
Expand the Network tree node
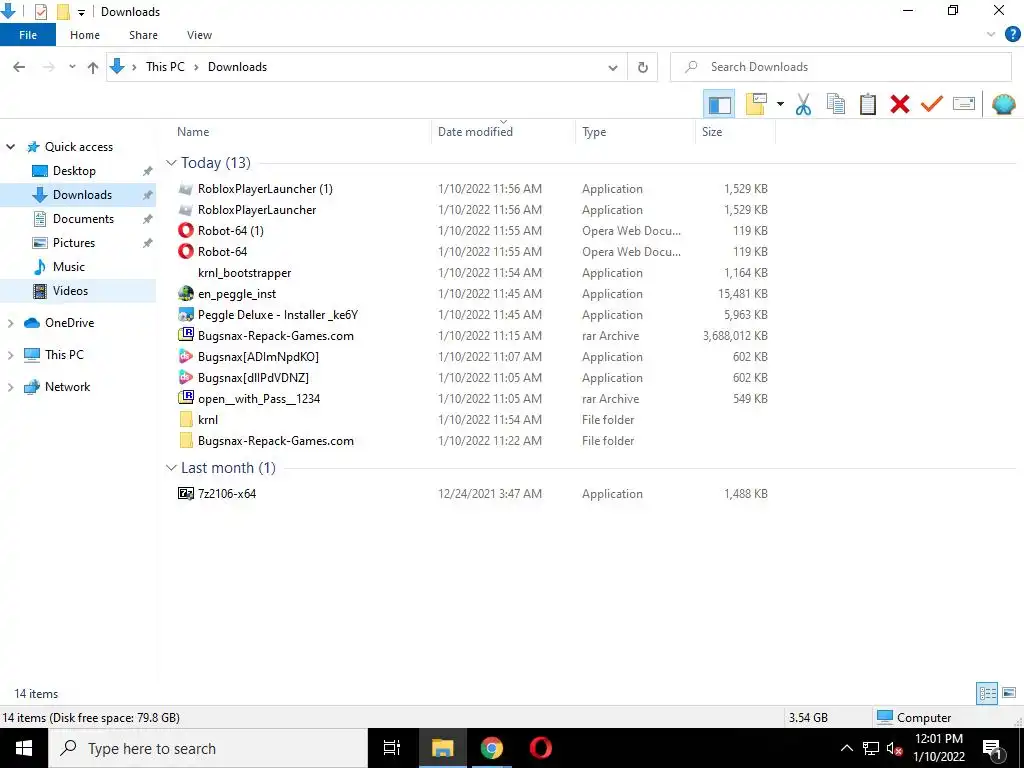click(x=10, y=387)
